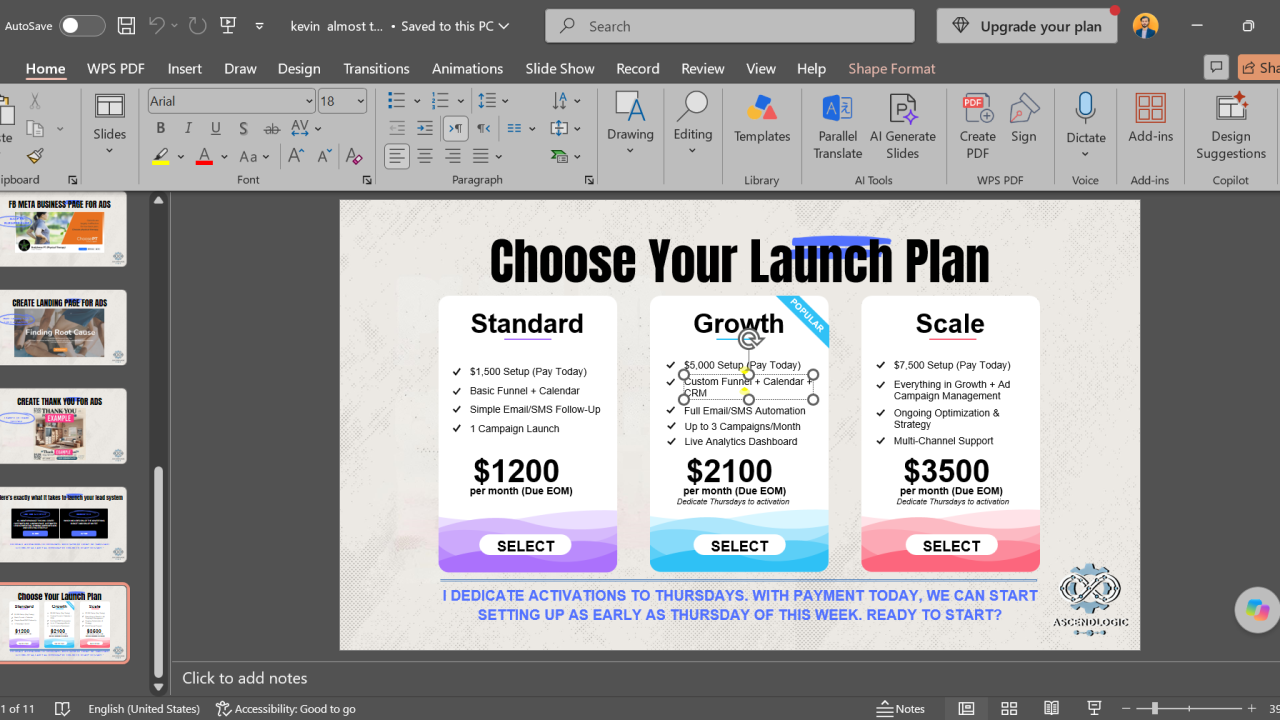Decrease the font size
The width and height of the screenshot is (1280, 720).
point(324,156)
